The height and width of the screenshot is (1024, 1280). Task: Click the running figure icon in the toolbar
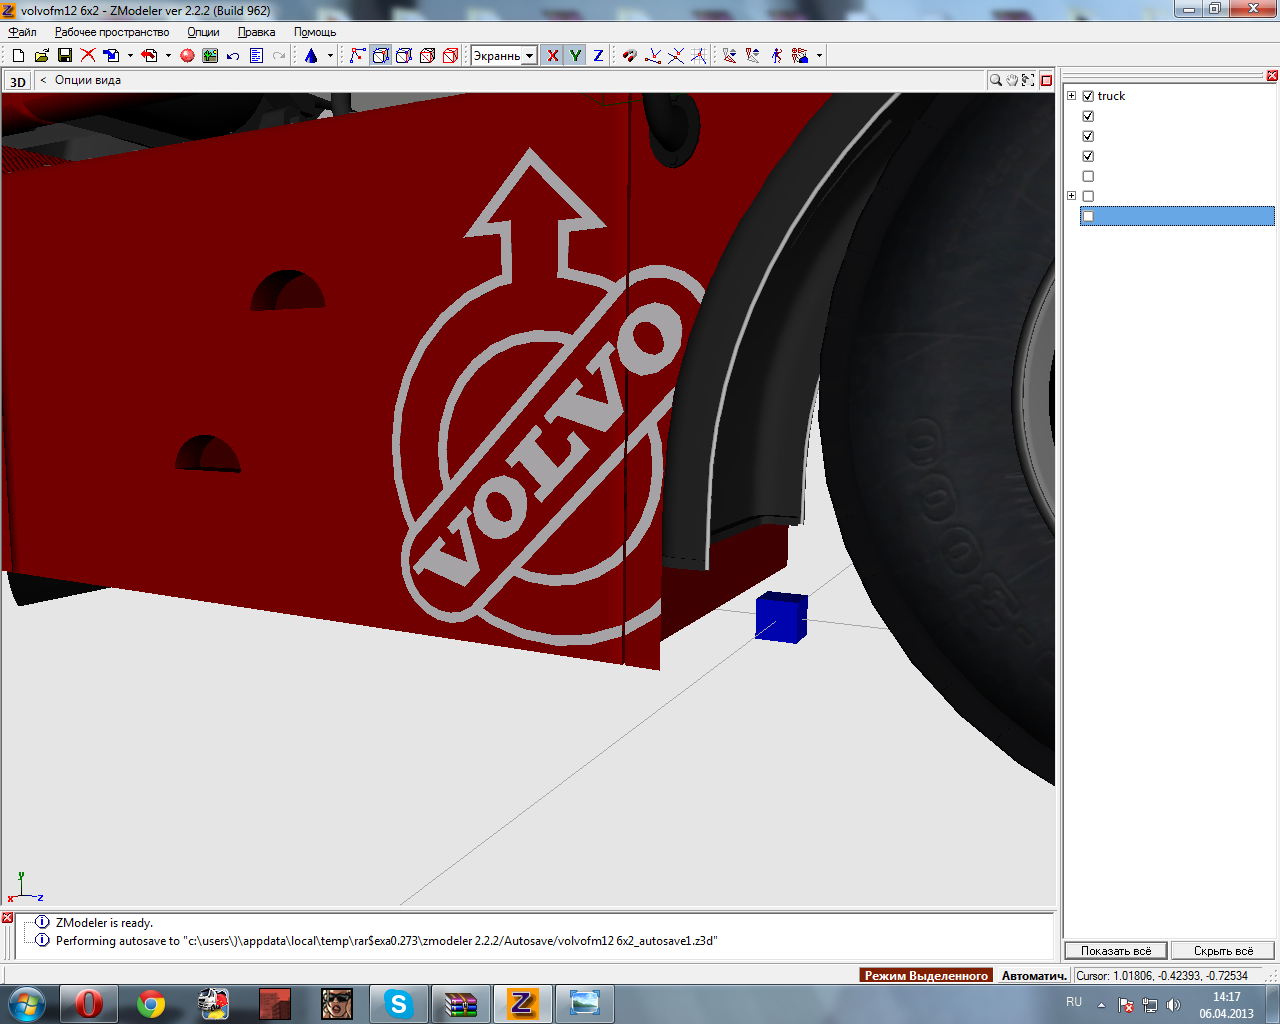[777, 56]
